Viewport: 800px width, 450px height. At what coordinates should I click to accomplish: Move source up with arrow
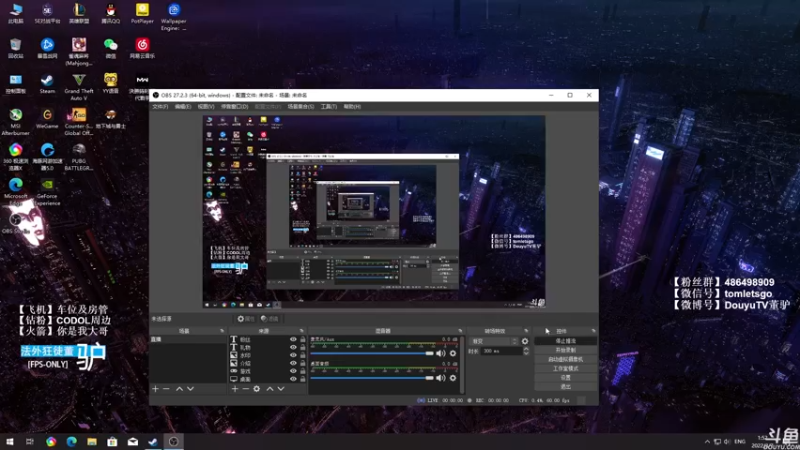click(x=270, y=389)
